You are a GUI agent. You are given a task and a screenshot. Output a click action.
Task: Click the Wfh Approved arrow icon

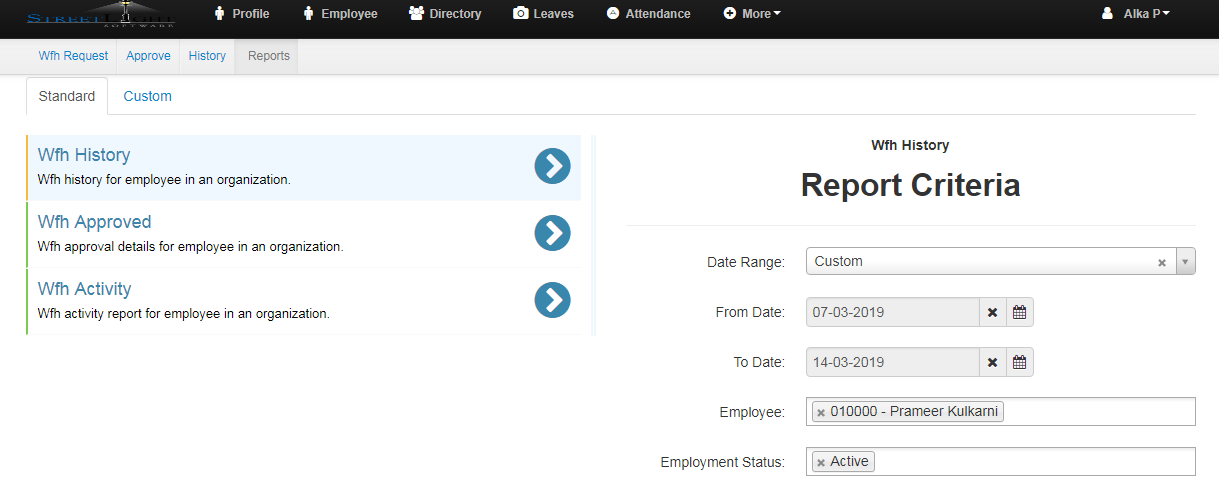[552, 233]
